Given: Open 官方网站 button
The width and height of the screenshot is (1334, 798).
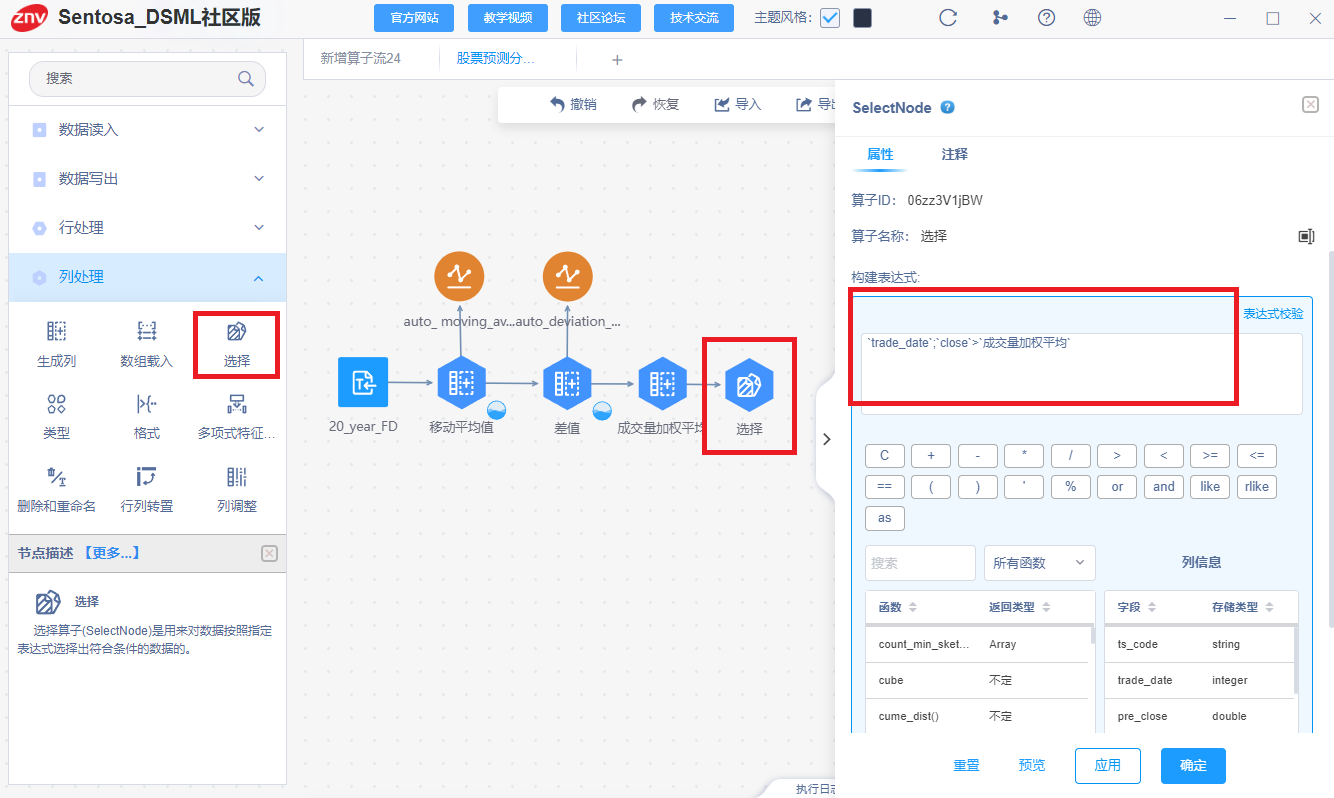Looking at the screenshot, I should (413, 18).
